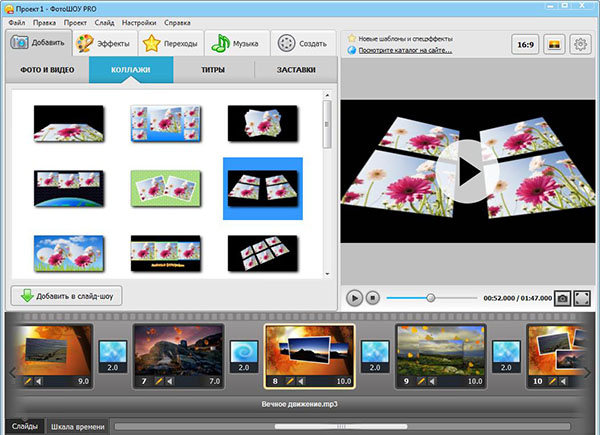Play the slideshow with the round play button
This screenshot has width=600, height=435.
(x=354, y=298)
